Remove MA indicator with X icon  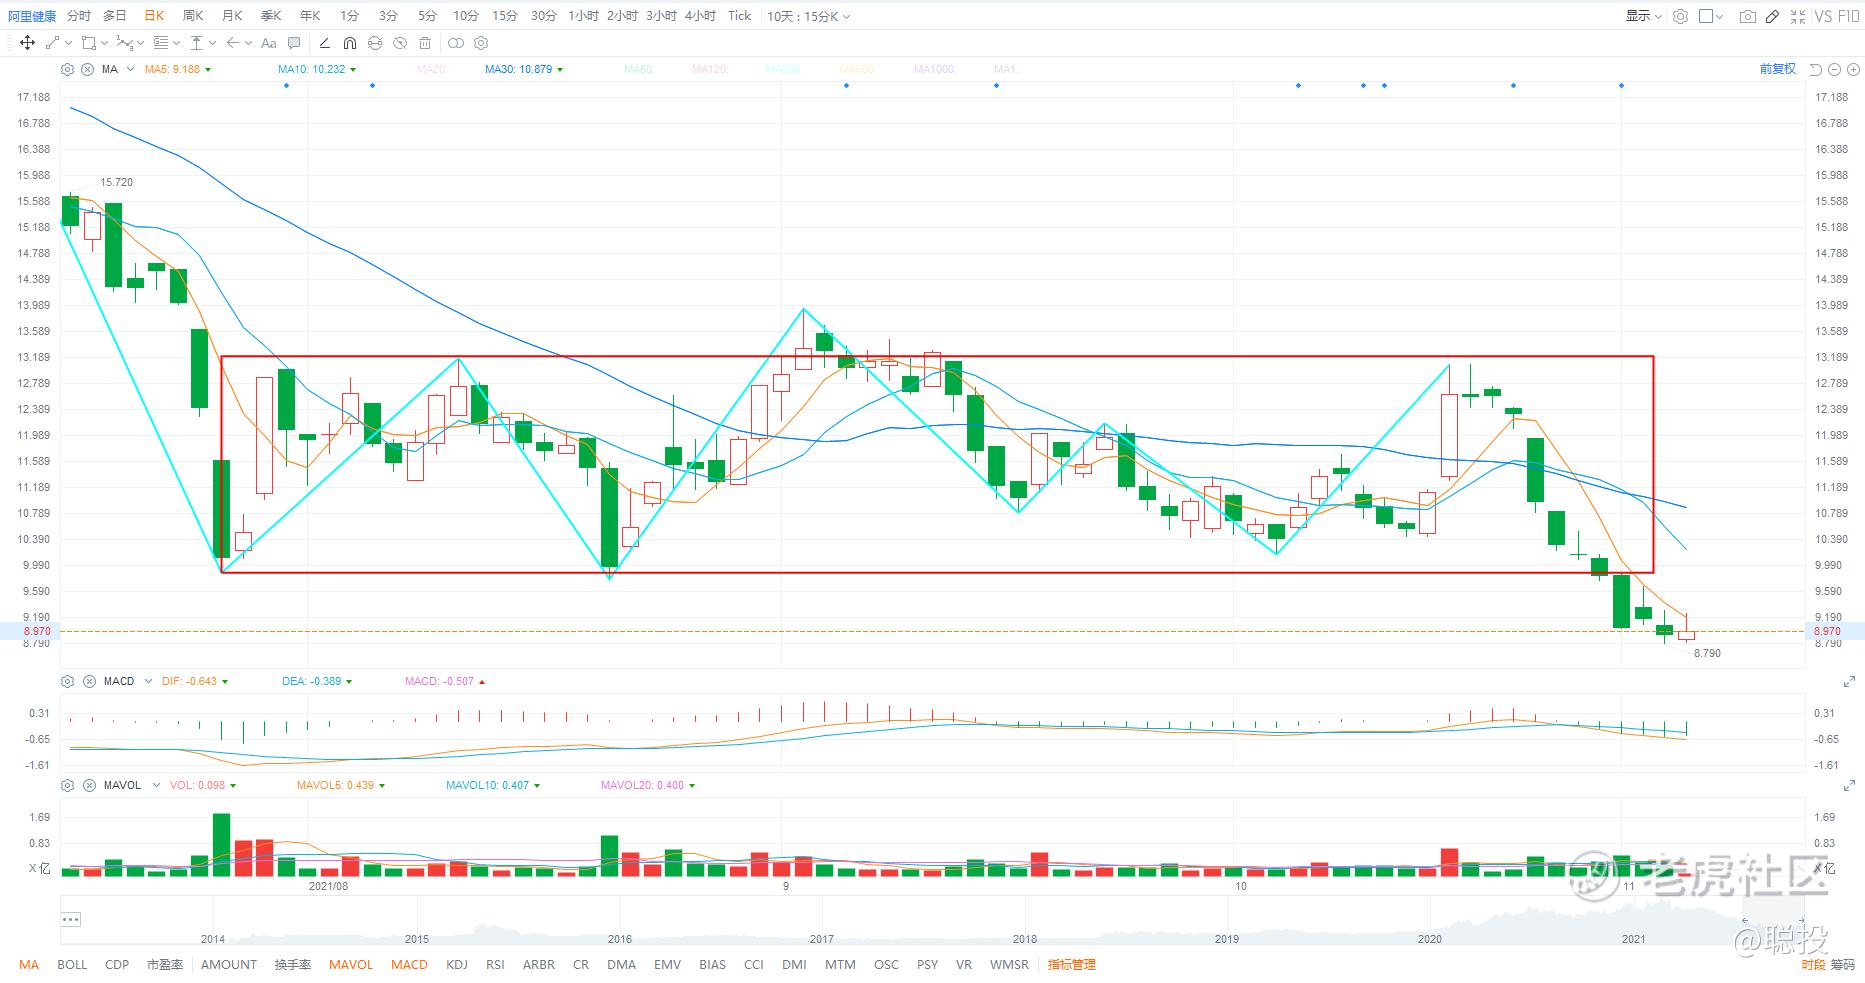[x=87, y=69]
